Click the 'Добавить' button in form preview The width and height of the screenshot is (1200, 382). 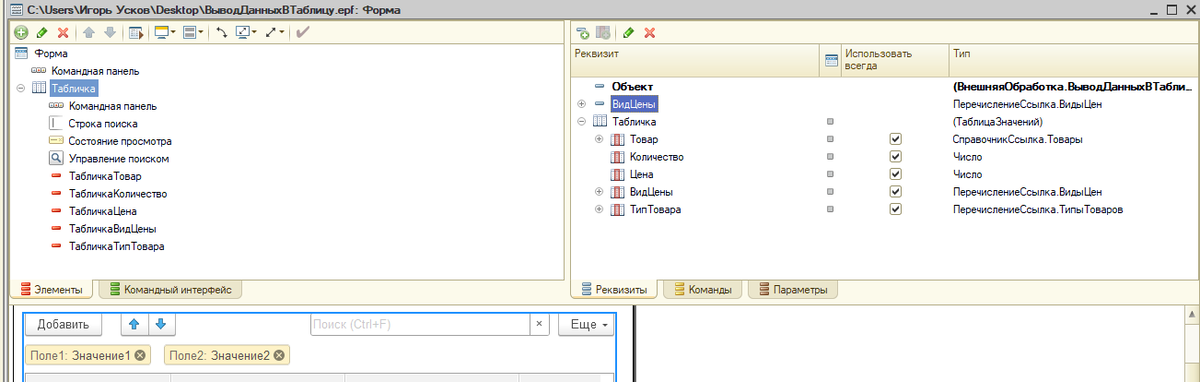63,324
